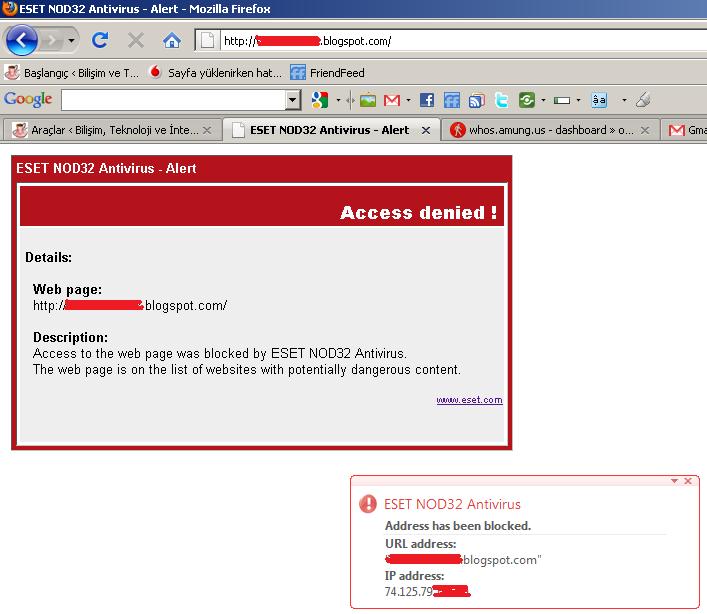707x614 pixels.
Task: Close the ESET NOD32 notification popup
Action: [688, 481]
